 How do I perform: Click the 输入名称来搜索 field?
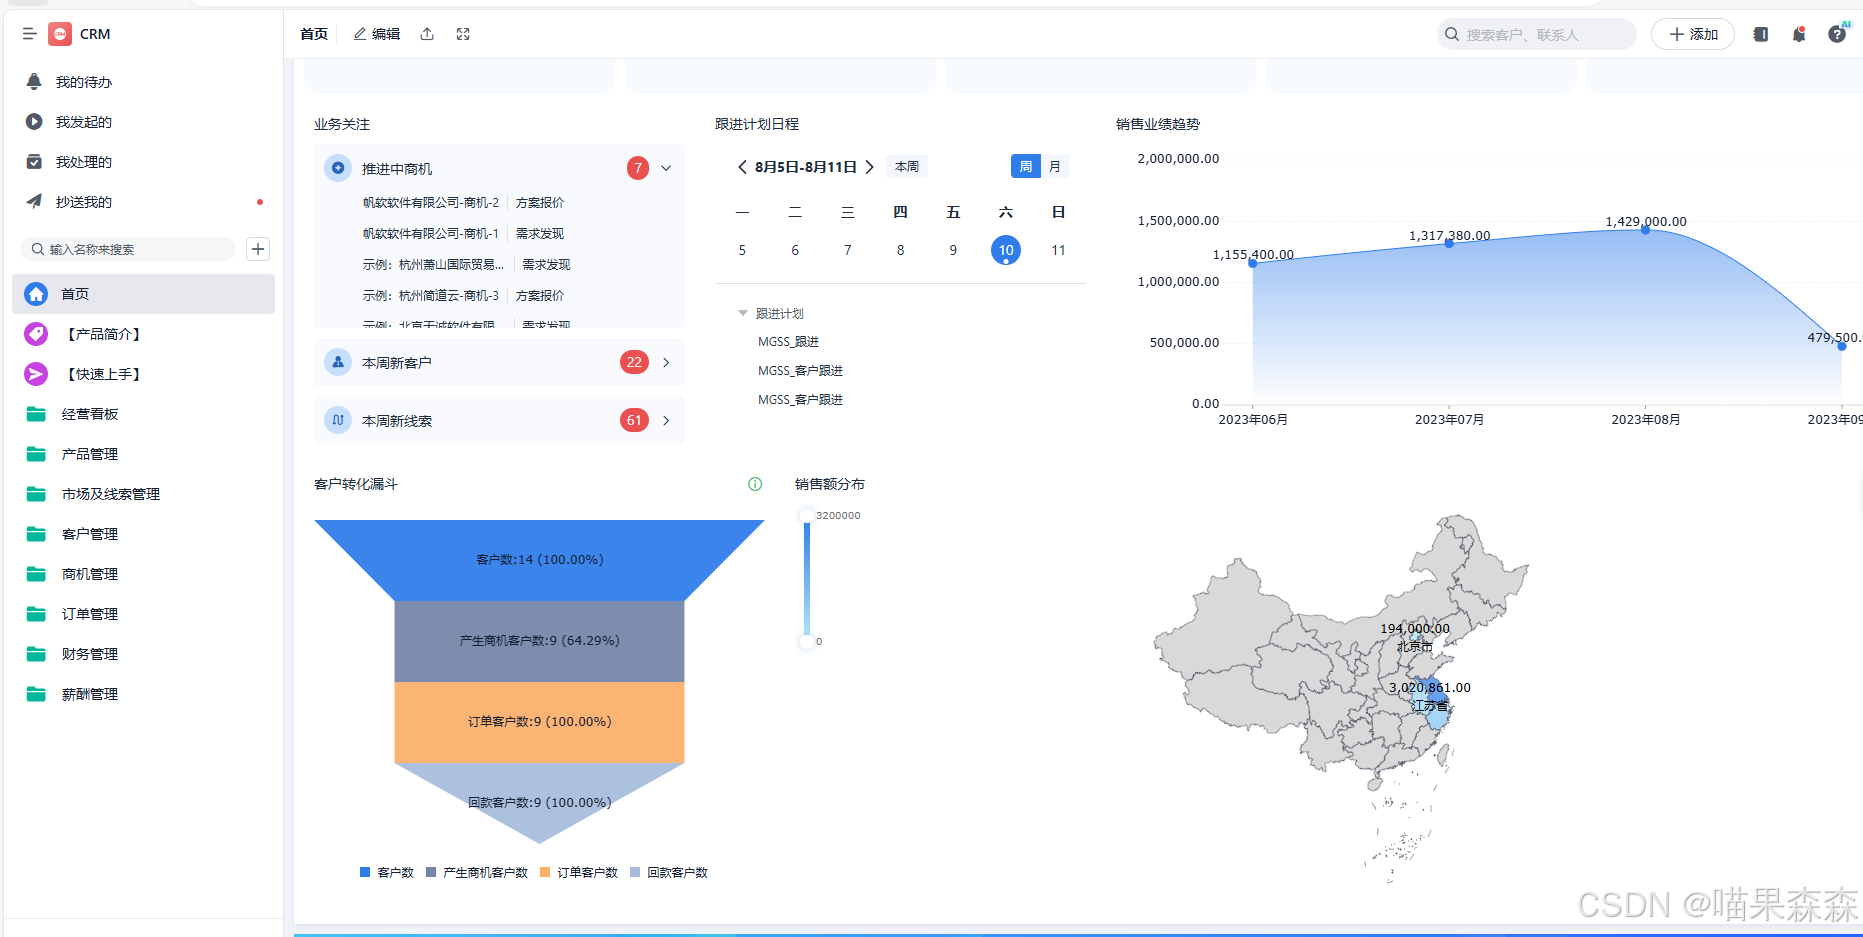coord(128,249)
